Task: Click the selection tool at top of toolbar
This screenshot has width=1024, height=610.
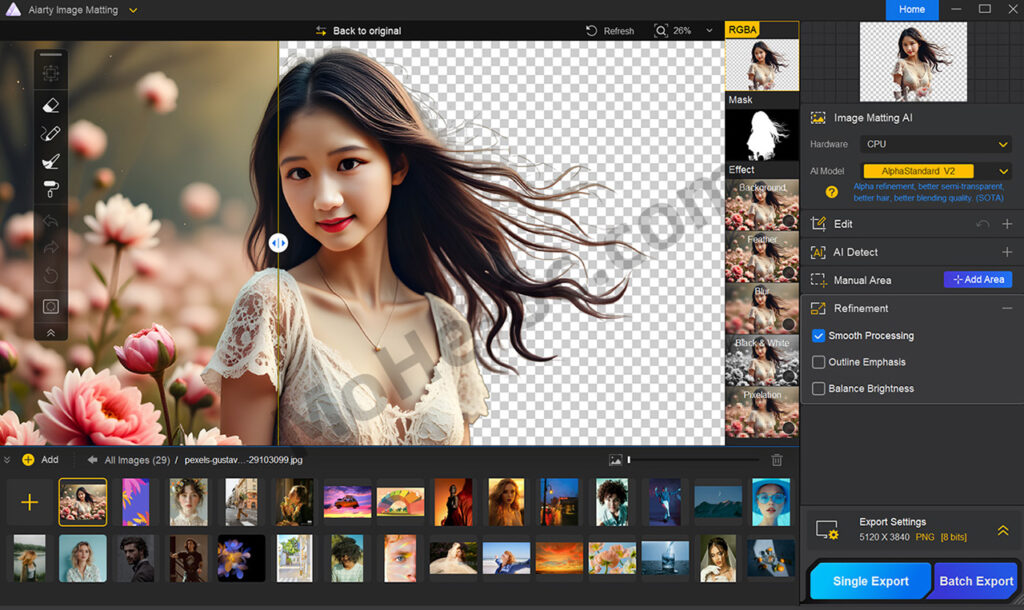Action: 48,72
